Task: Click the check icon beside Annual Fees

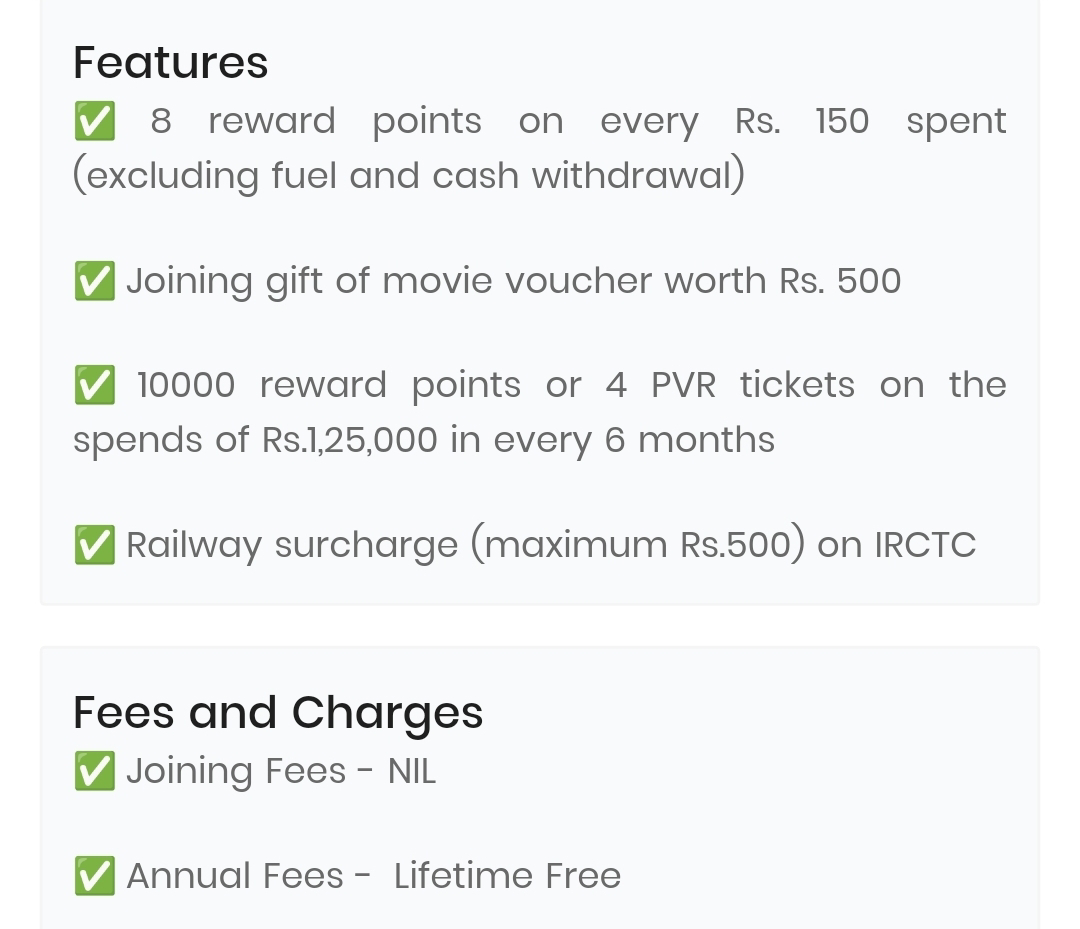Action: (95, 876)
